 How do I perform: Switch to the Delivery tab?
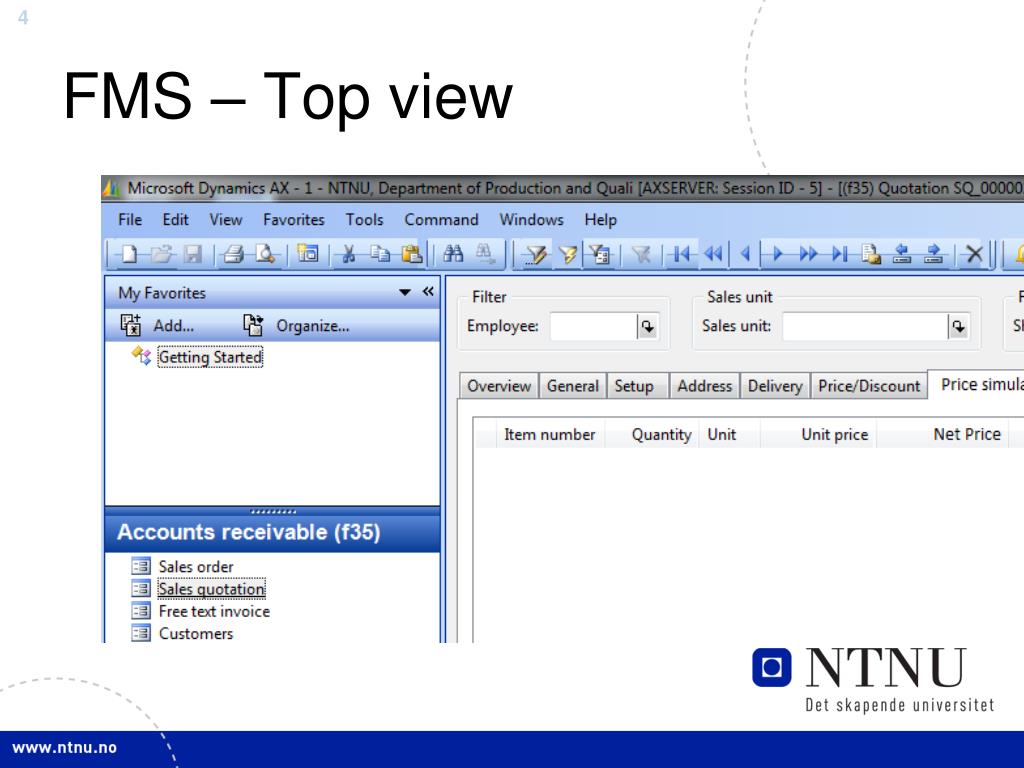775,386
